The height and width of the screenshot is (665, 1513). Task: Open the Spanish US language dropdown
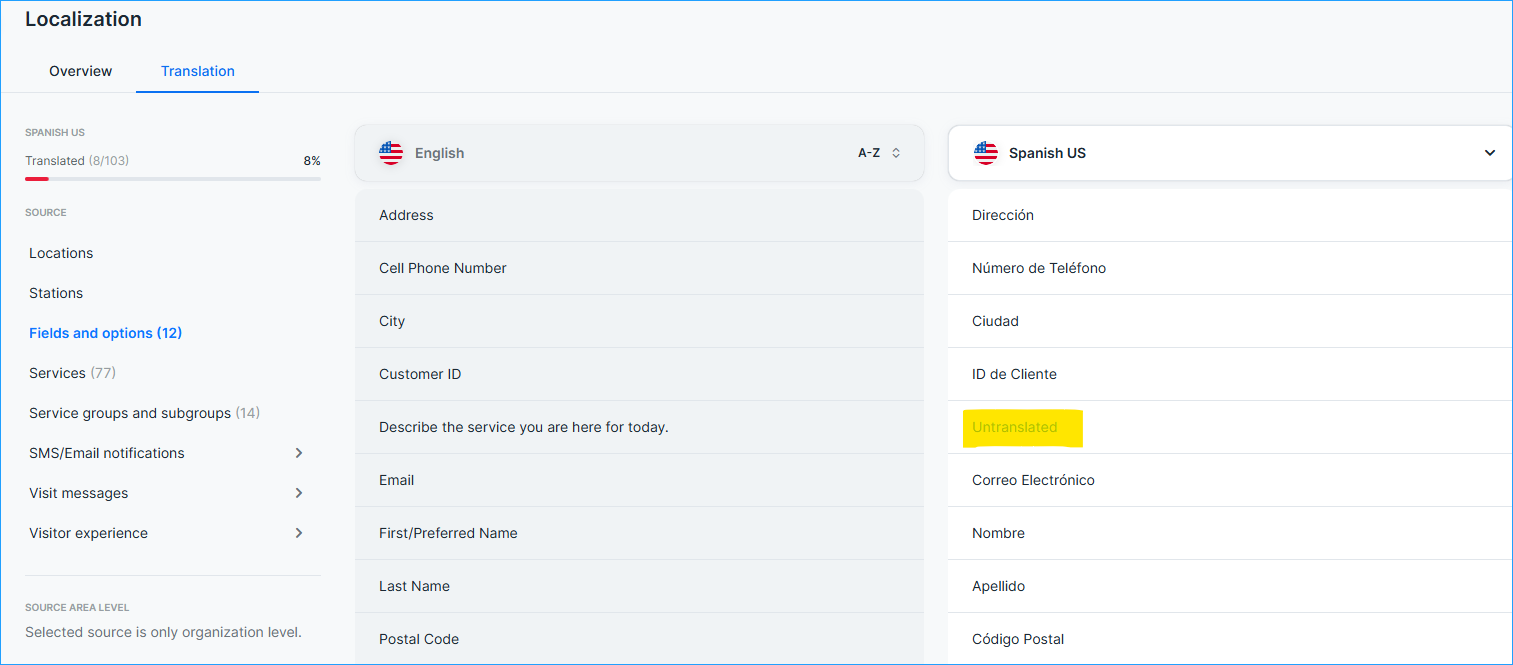[1489, 153]
